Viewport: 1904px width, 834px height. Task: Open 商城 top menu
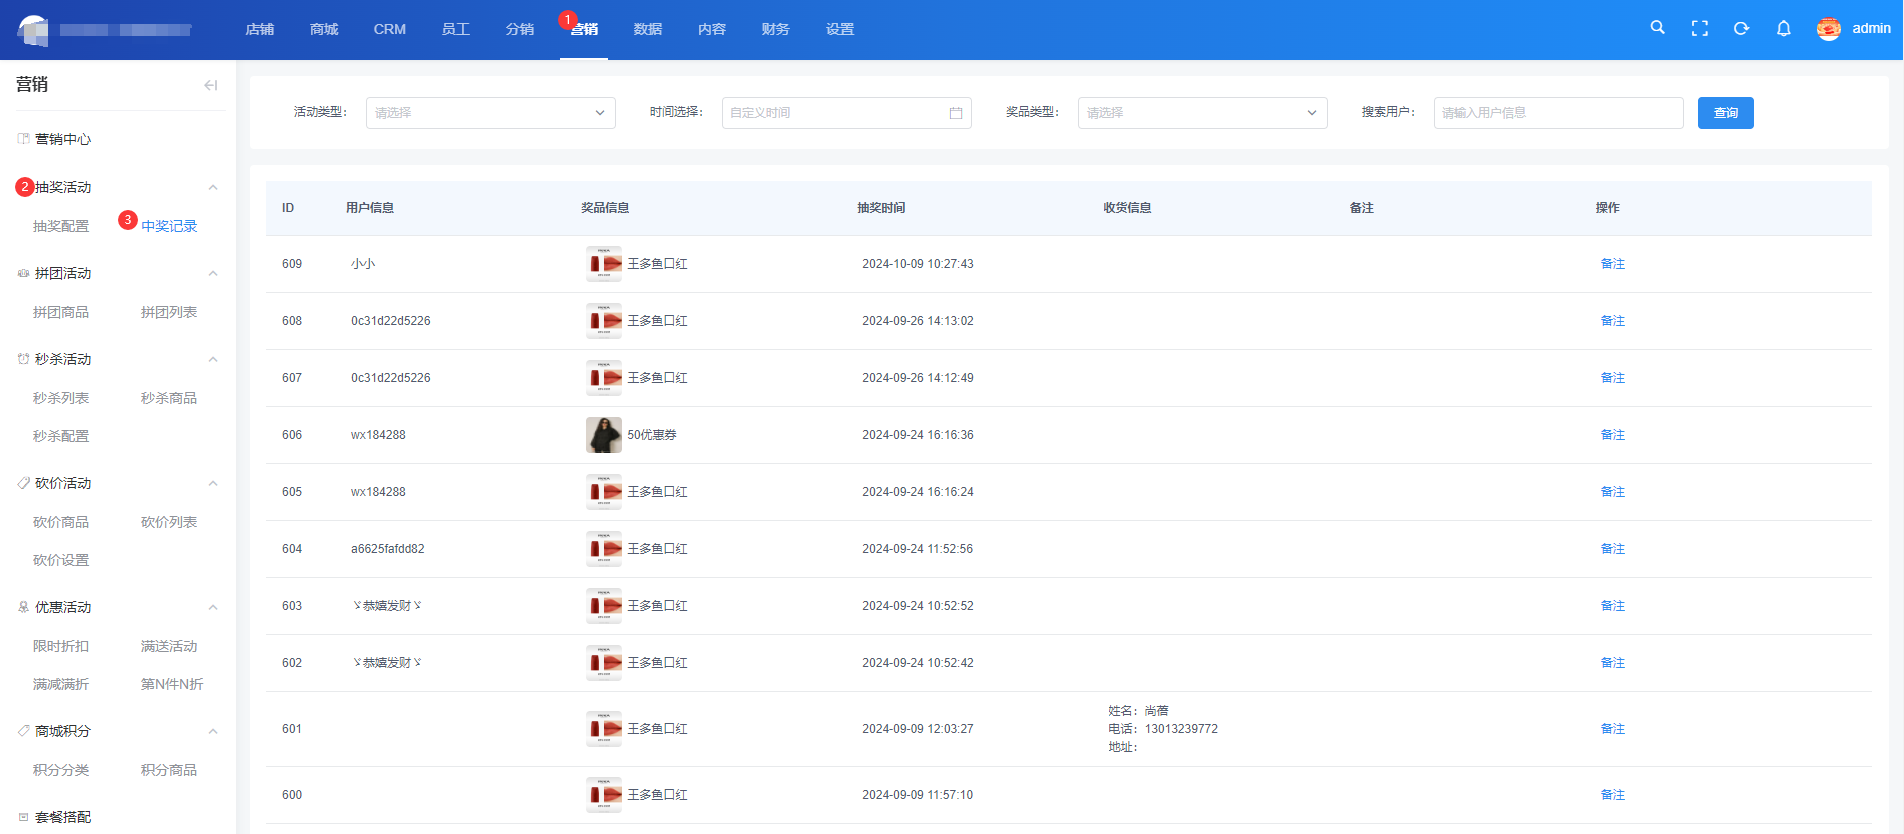pyautogui.click(x=324, y=29)
